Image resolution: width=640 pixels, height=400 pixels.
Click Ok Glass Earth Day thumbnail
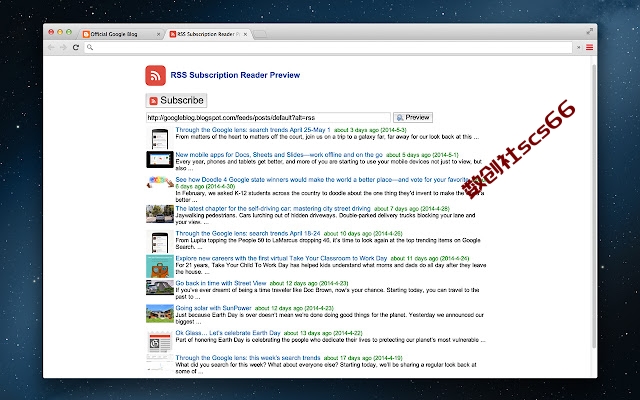pyautogui.click(x=160, y=342)
